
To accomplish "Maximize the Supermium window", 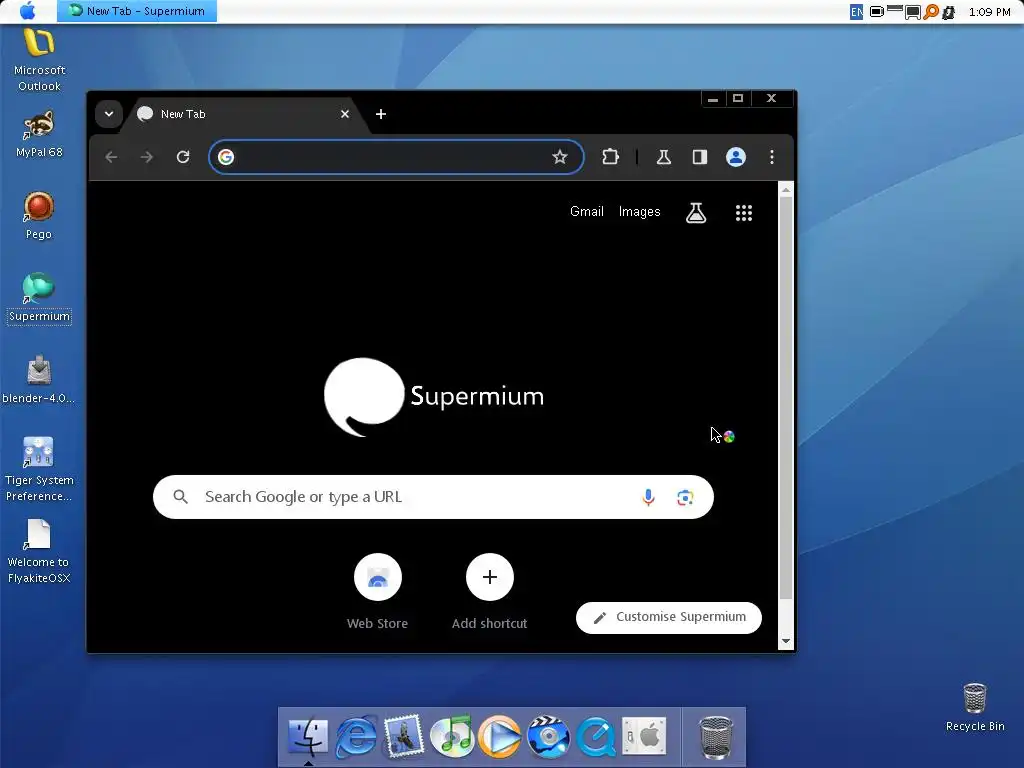I will [x=738, y=99].
